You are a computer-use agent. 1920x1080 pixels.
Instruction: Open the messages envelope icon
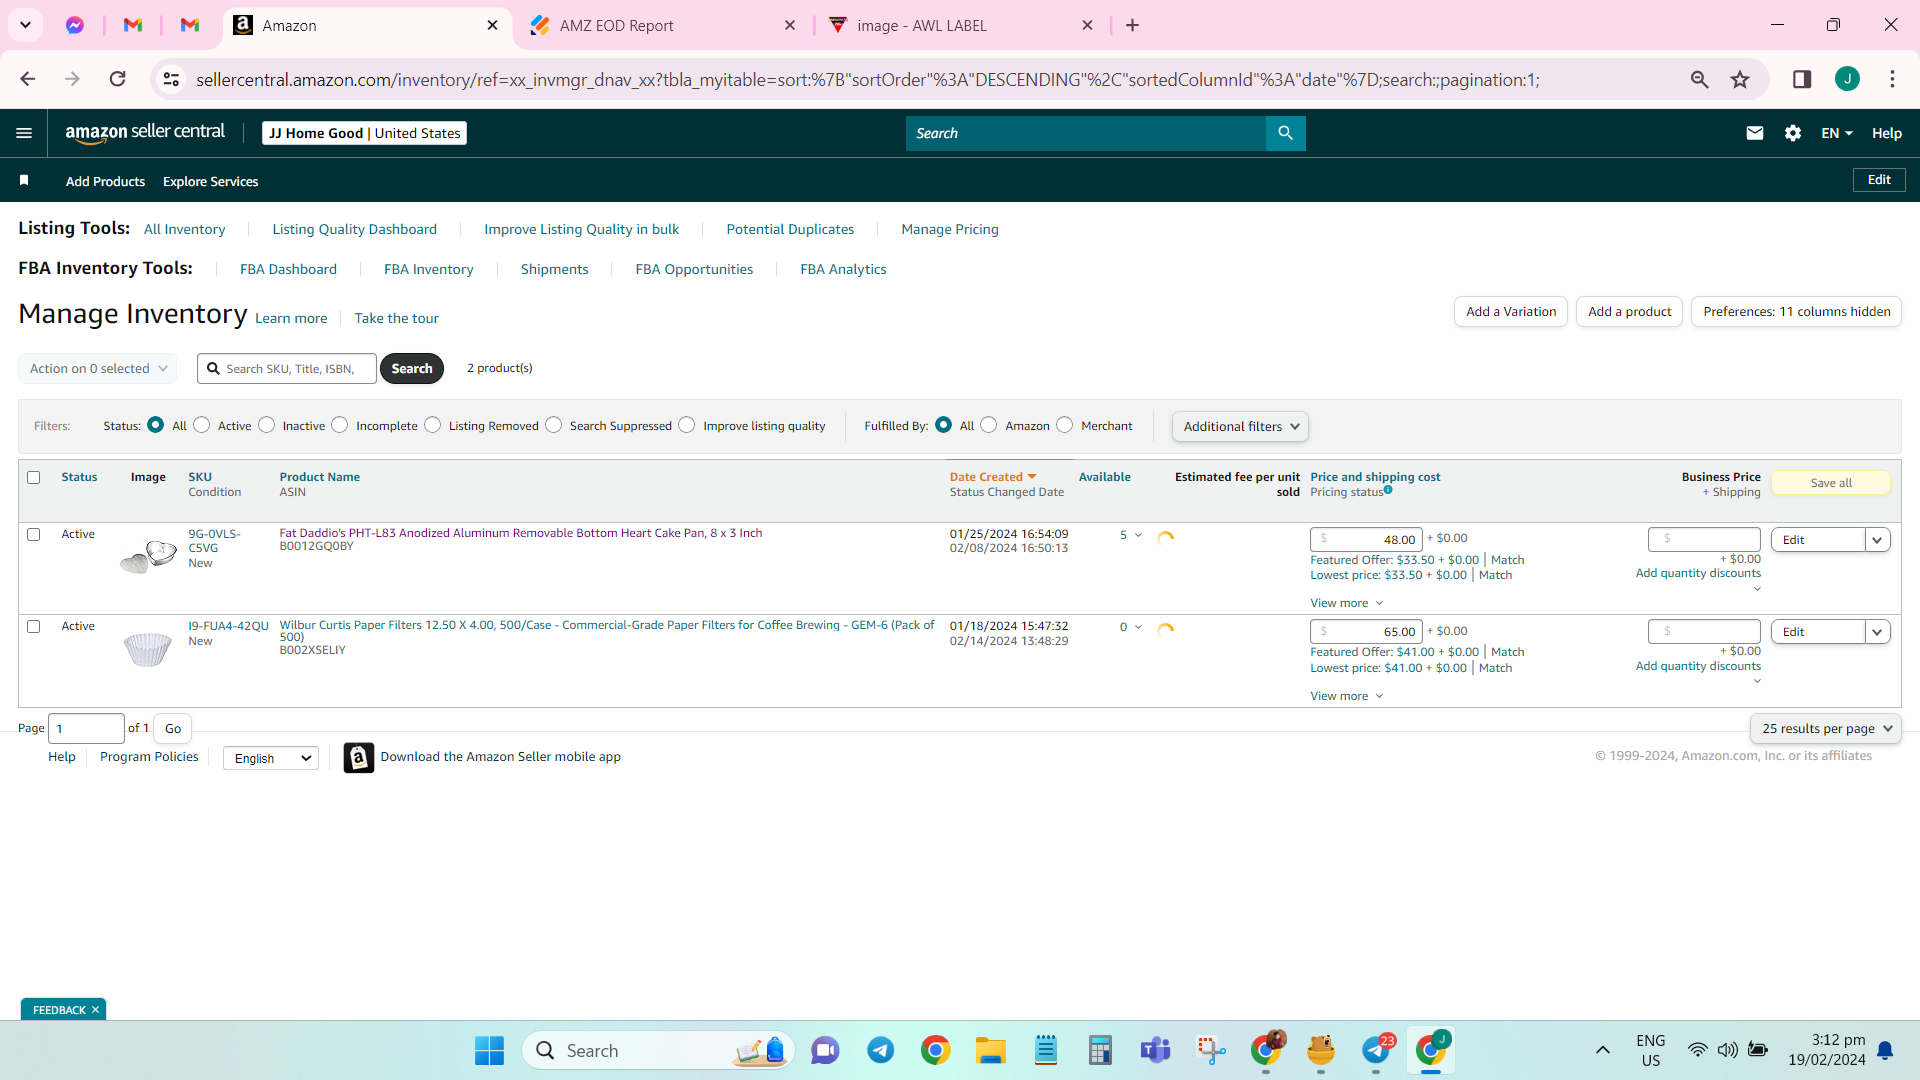[1754, 133]
